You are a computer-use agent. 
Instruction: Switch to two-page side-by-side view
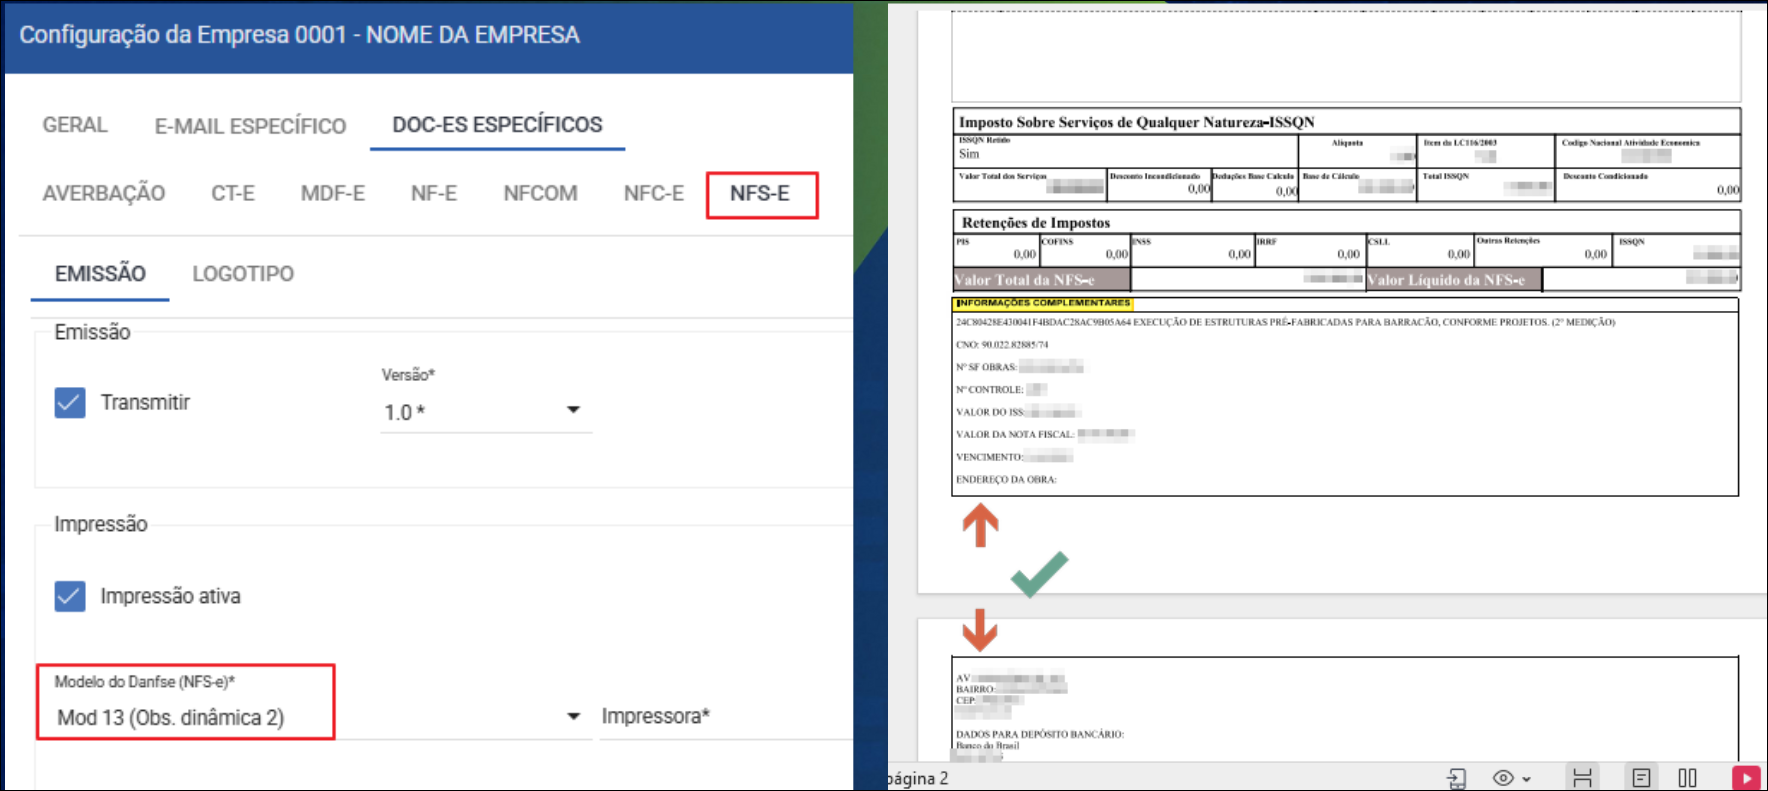tap(1688, 778)
